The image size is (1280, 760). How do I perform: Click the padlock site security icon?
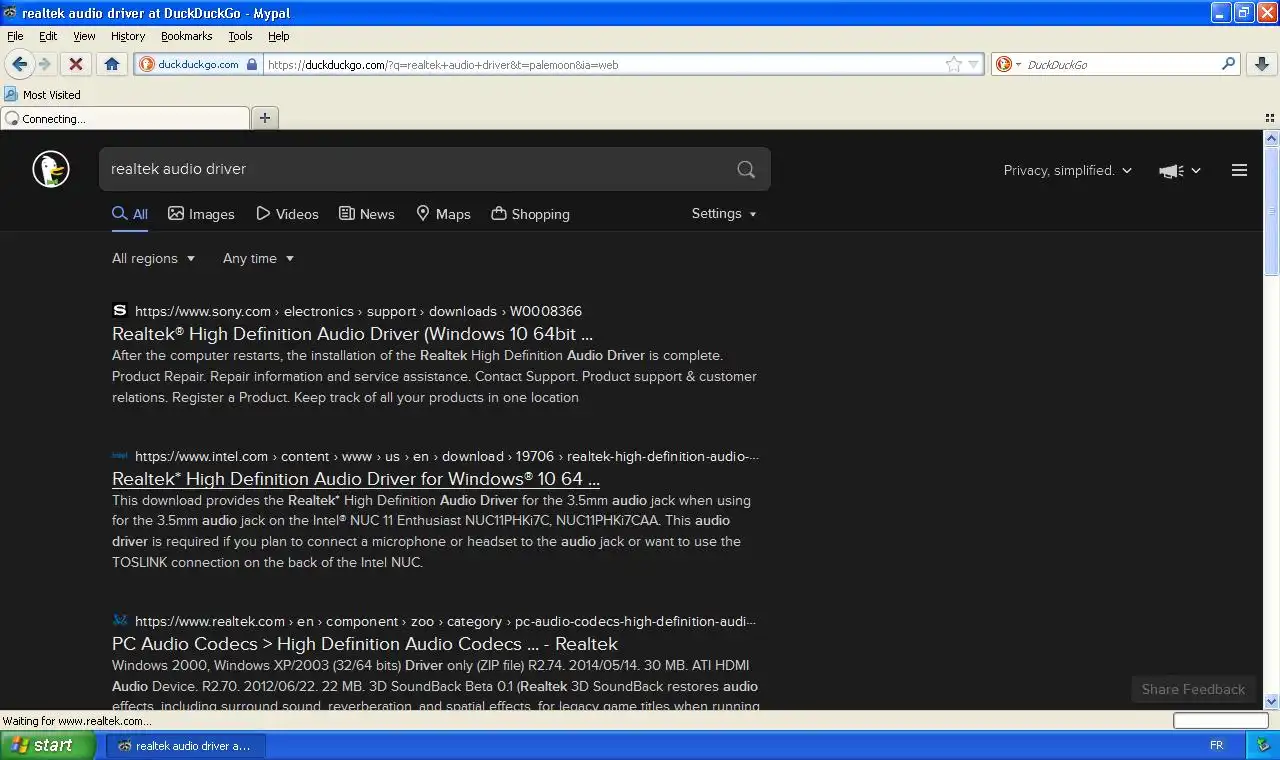[252, 64]
